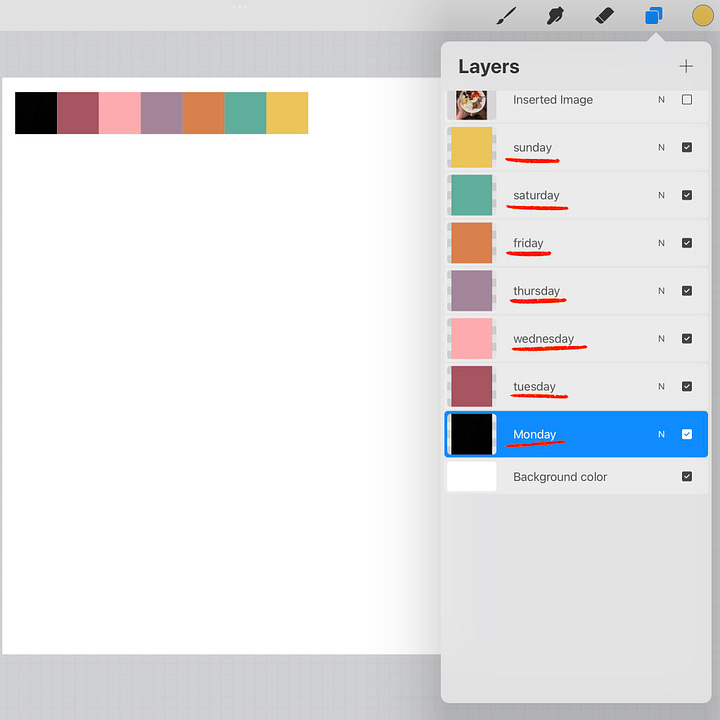Click the pink square on canvas
This screenshot has width=720, height=720.
tap(120, 113)
